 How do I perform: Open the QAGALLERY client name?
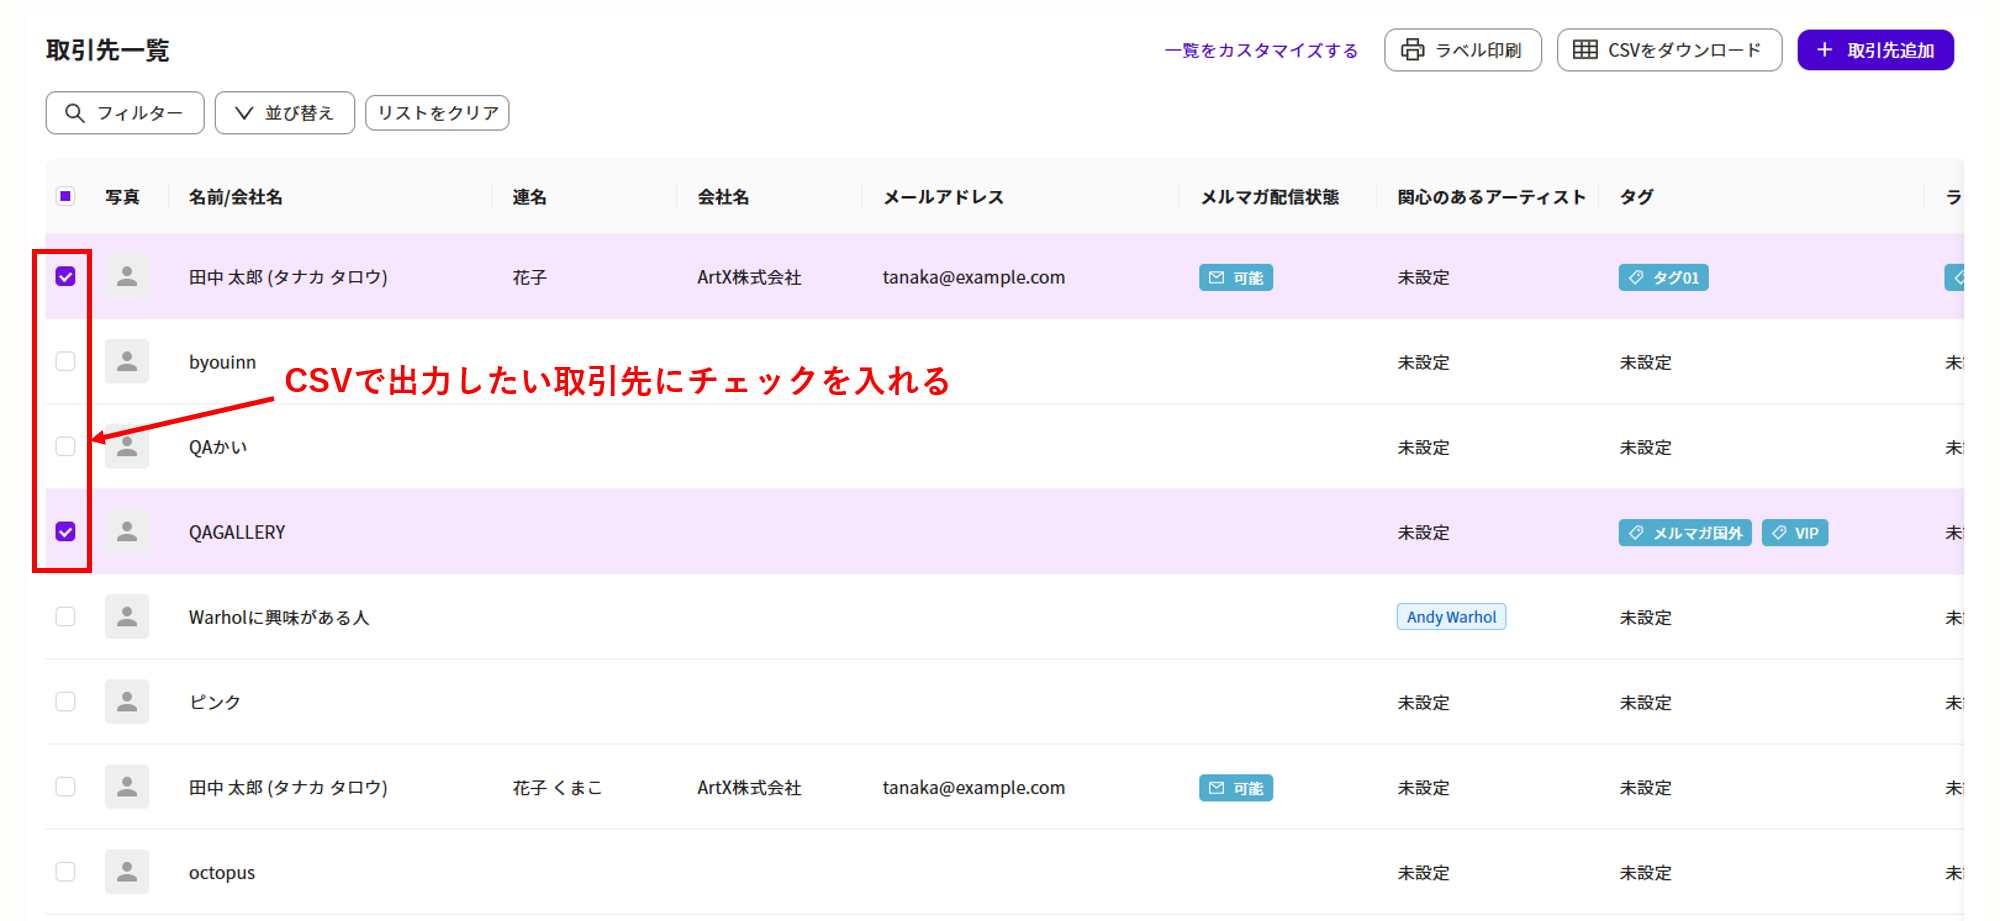click(x=237, y=532)
